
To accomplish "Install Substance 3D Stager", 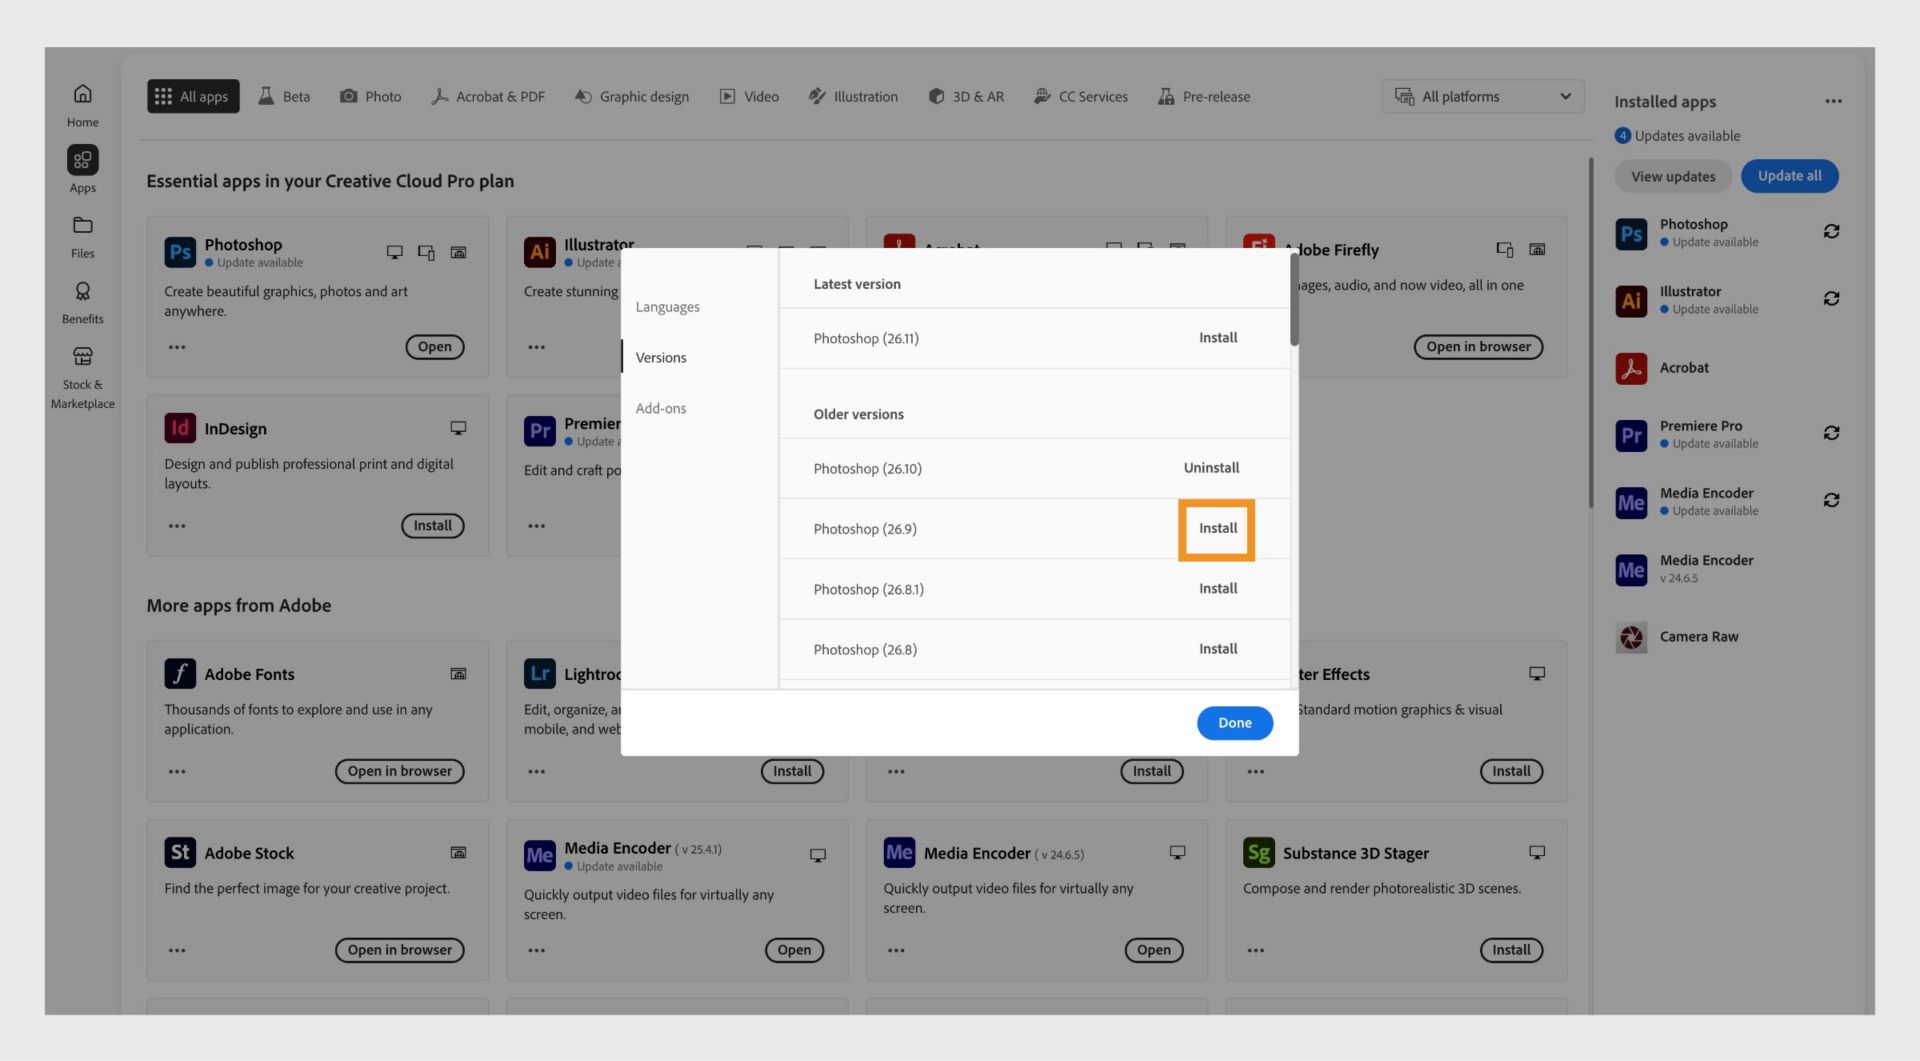I will coord(1511,950).
